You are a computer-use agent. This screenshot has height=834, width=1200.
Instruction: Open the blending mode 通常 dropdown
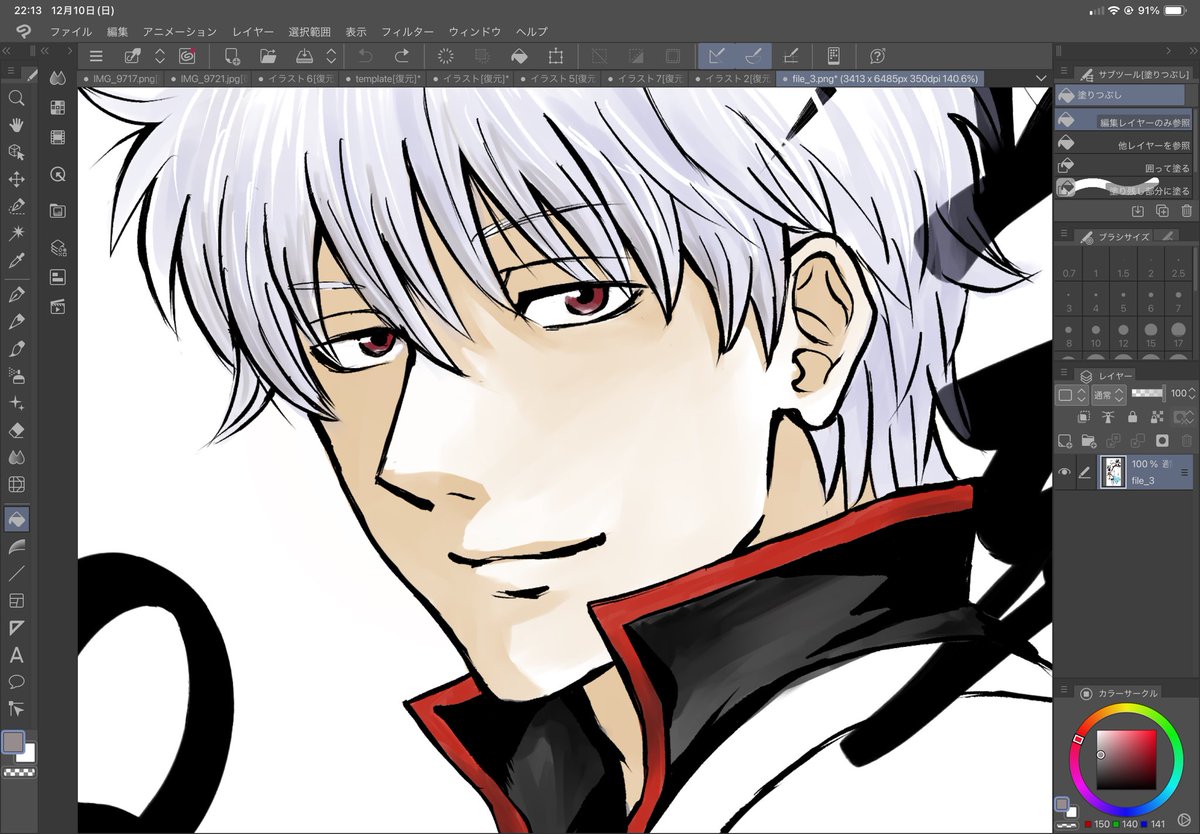click(1109, 395)
